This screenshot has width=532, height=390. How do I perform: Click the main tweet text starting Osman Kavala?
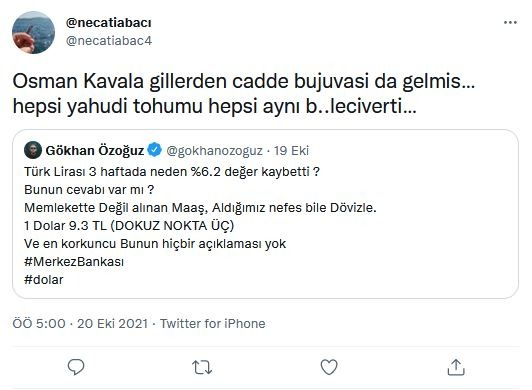pos(244,94)
